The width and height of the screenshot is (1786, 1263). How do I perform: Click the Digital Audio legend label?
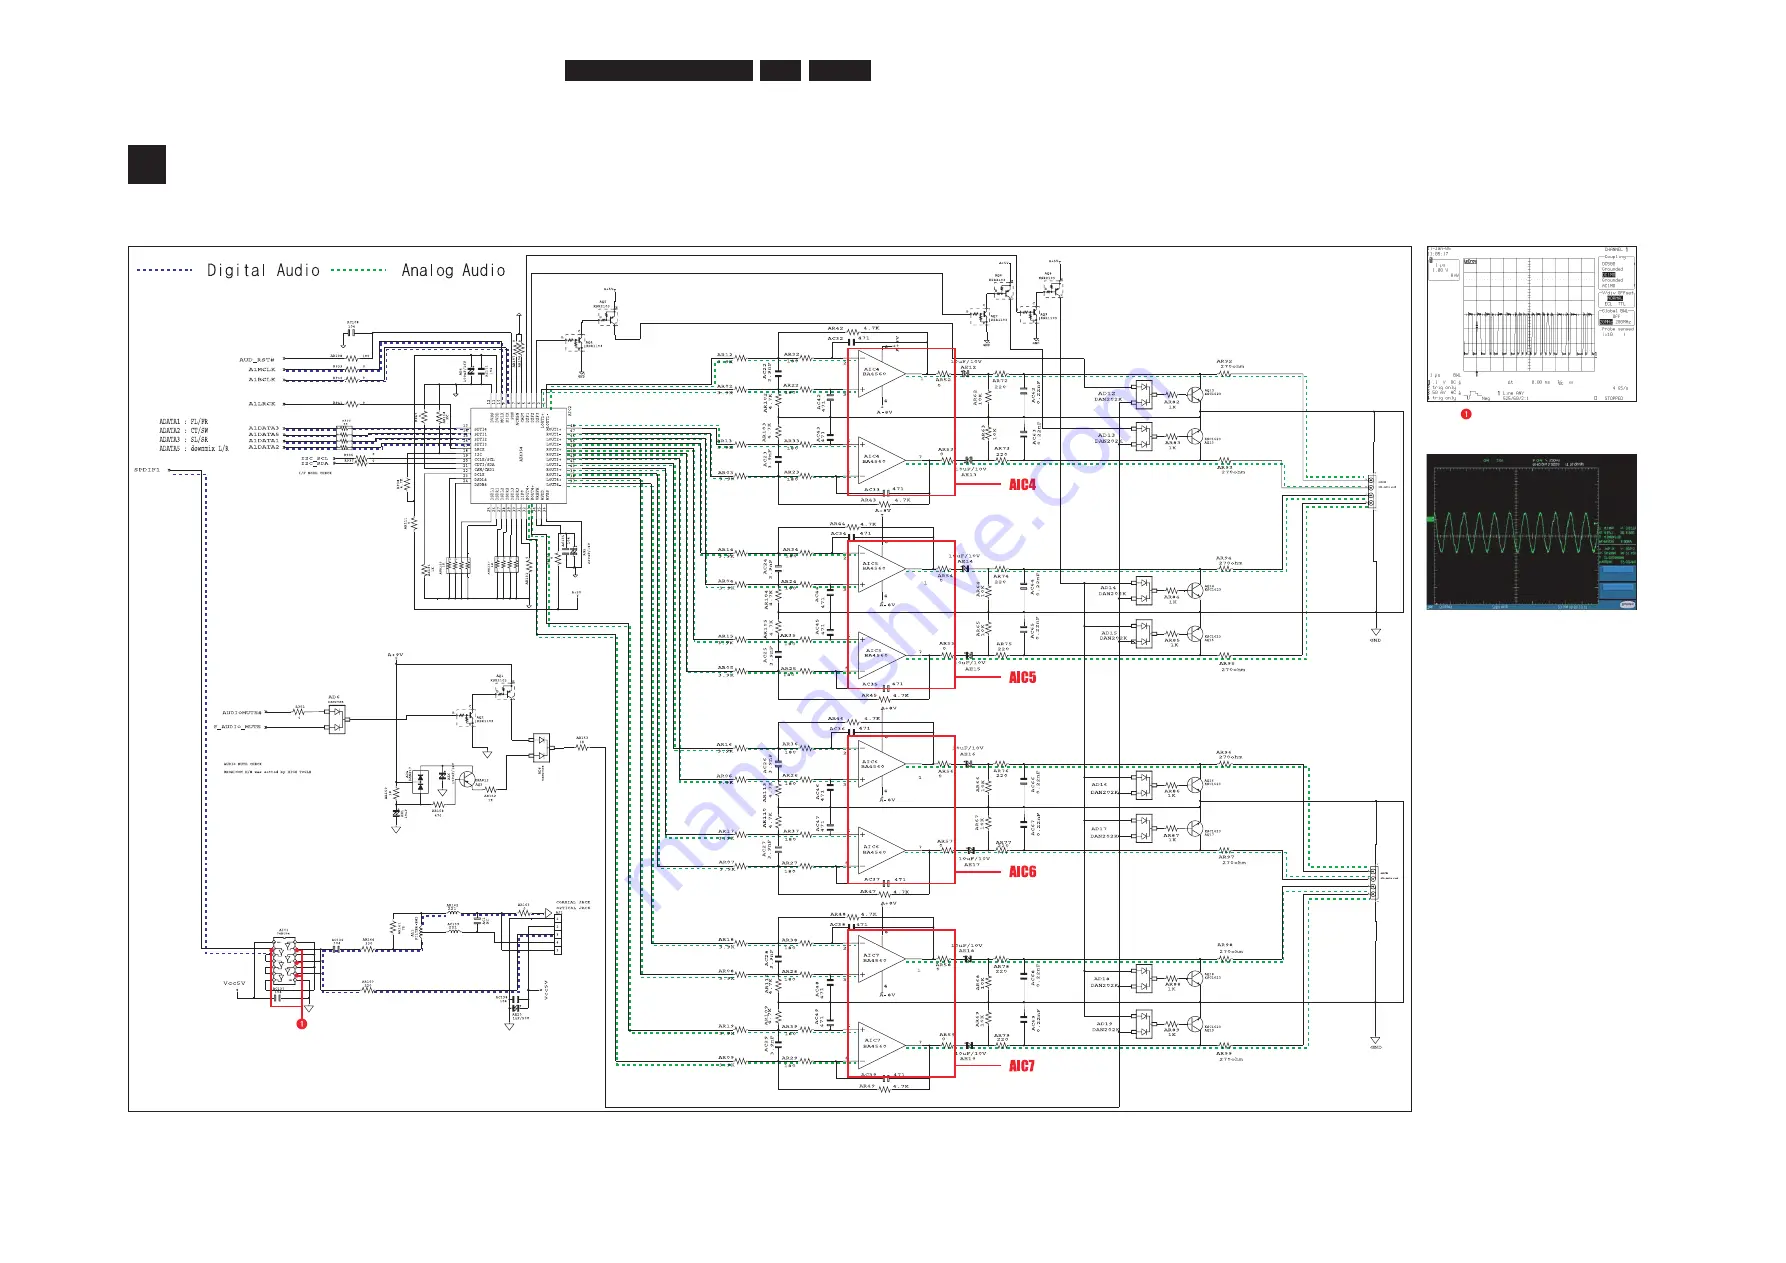click(x=263, y=270)
